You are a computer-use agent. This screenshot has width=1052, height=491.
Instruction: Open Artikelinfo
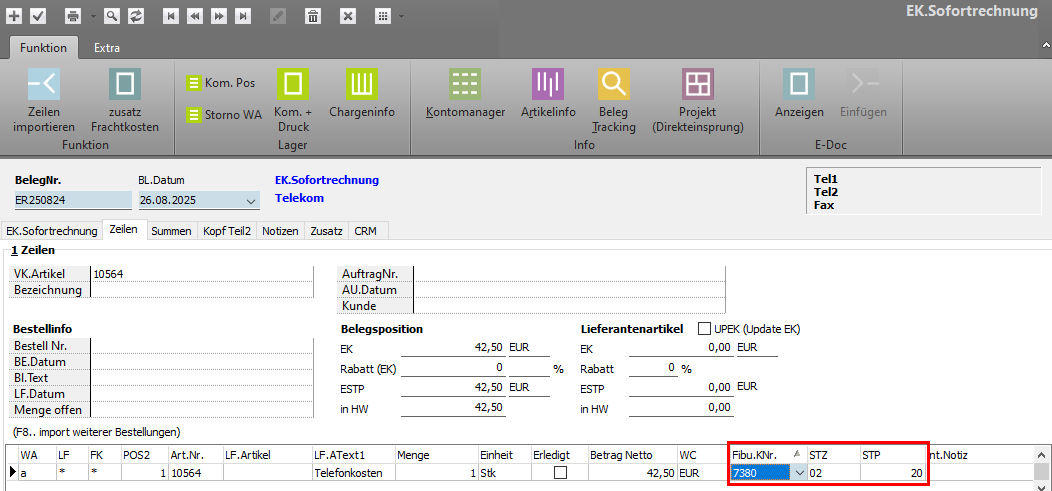point(548,94)
